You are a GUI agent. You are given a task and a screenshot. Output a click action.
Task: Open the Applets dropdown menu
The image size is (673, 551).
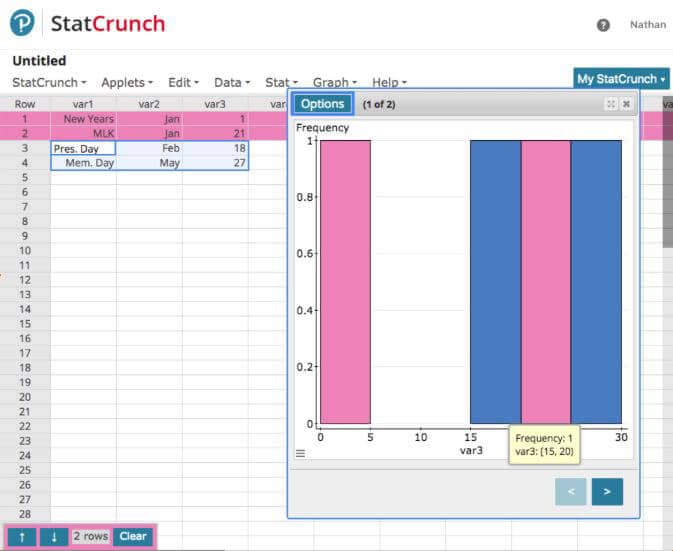tap(128, 82)
